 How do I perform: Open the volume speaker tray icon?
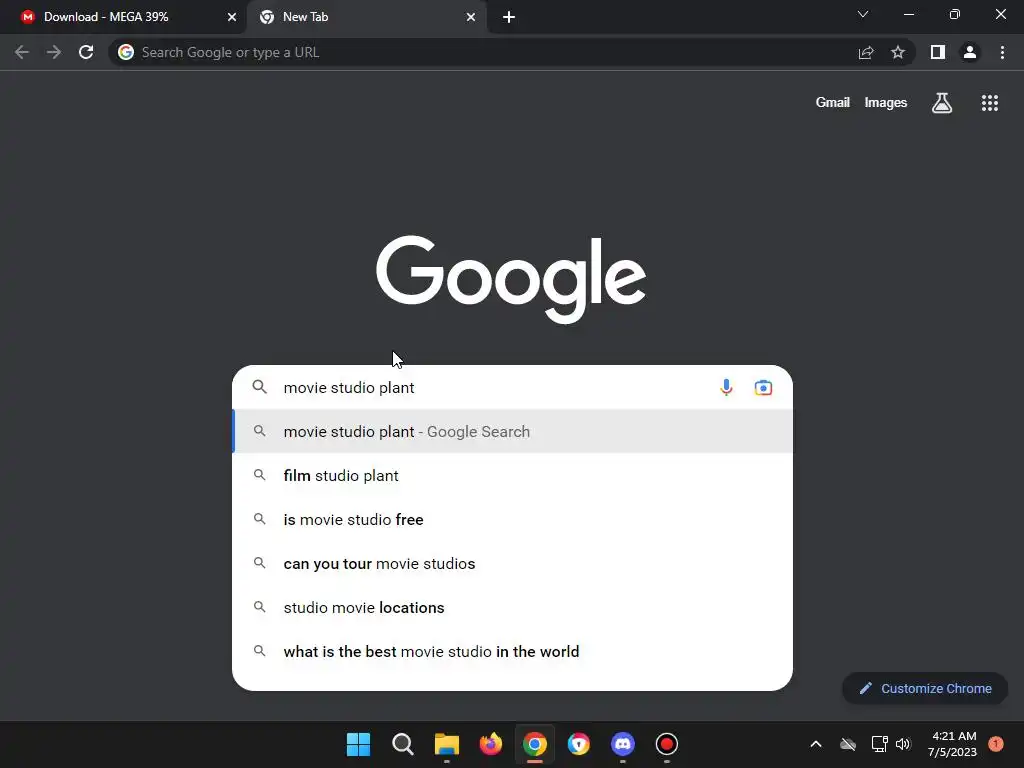point(903,744)
